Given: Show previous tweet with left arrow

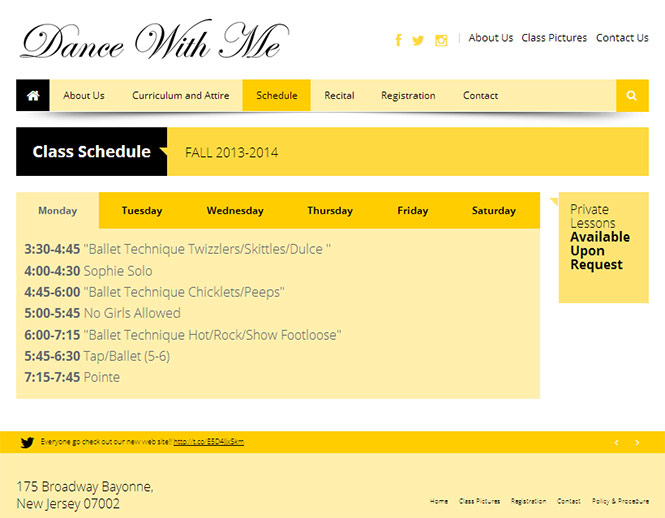Looking at the screenshot, I should (617, 442).
